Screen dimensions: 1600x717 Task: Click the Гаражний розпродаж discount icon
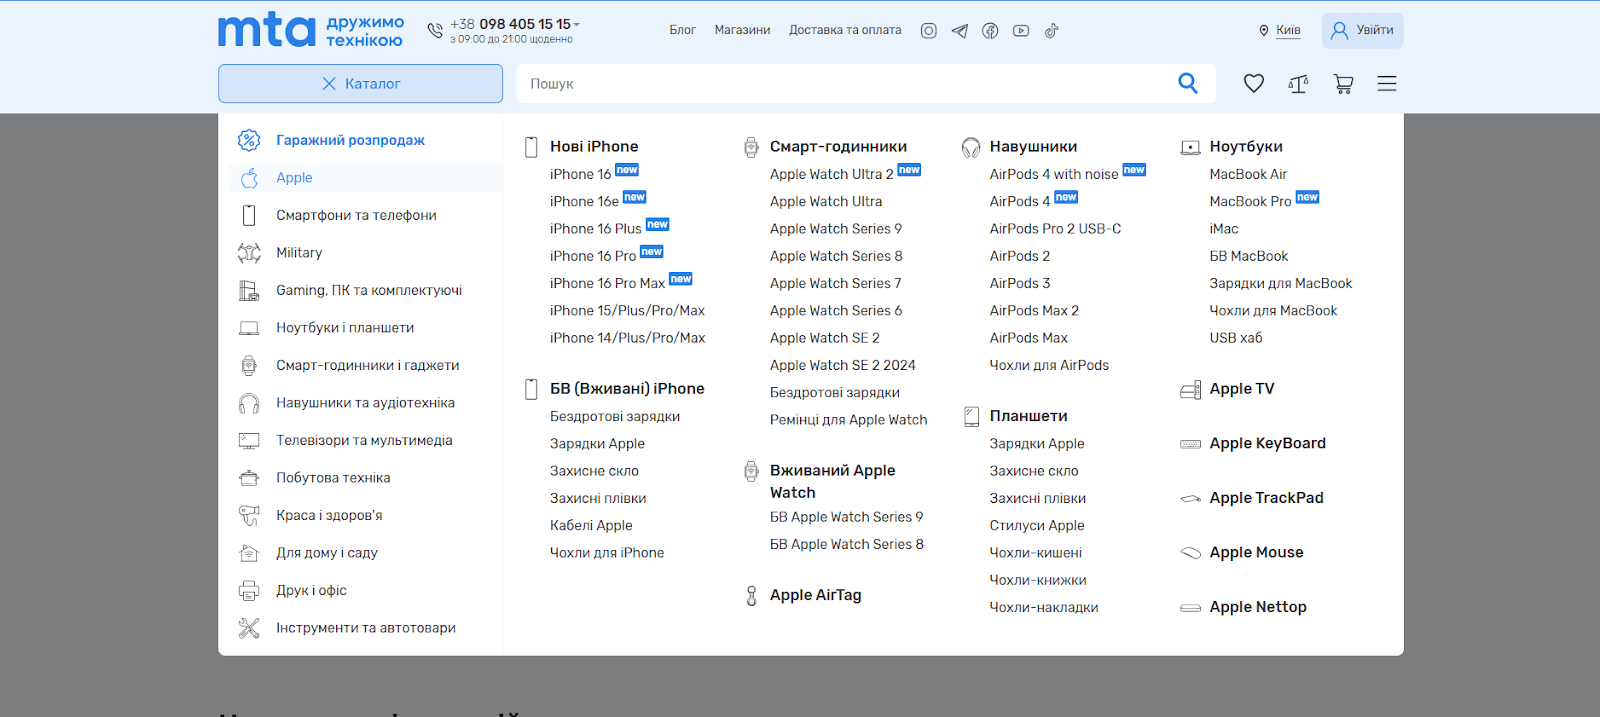pyautogui.click(x=249, y=141)
